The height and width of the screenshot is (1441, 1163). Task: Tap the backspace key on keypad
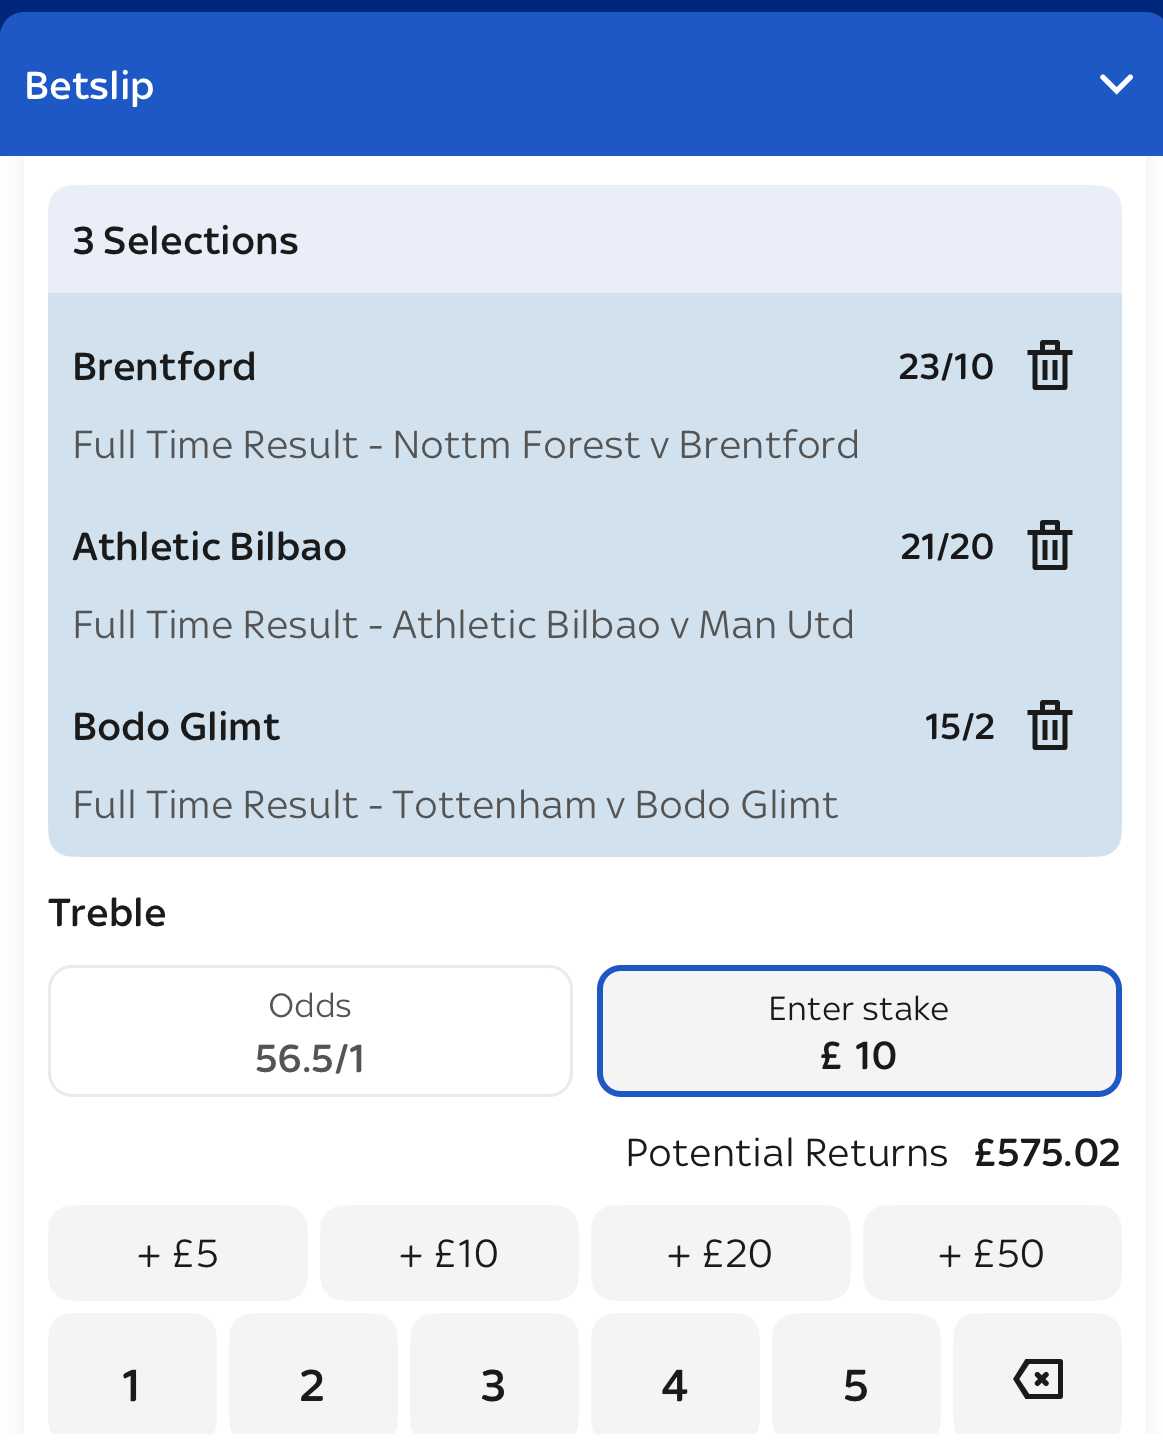[x=1037, y=1380]
